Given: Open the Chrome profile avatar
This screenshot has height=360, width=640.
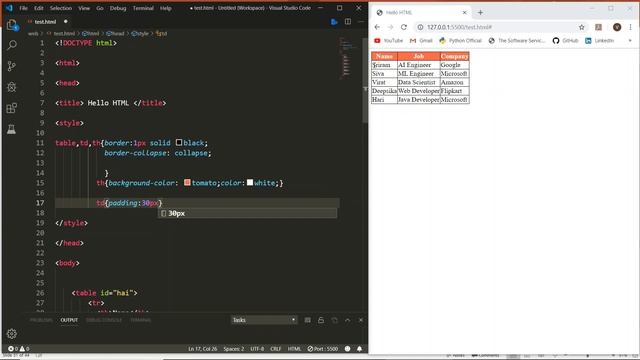Looking at the screenshot, I should pos(617,27).
